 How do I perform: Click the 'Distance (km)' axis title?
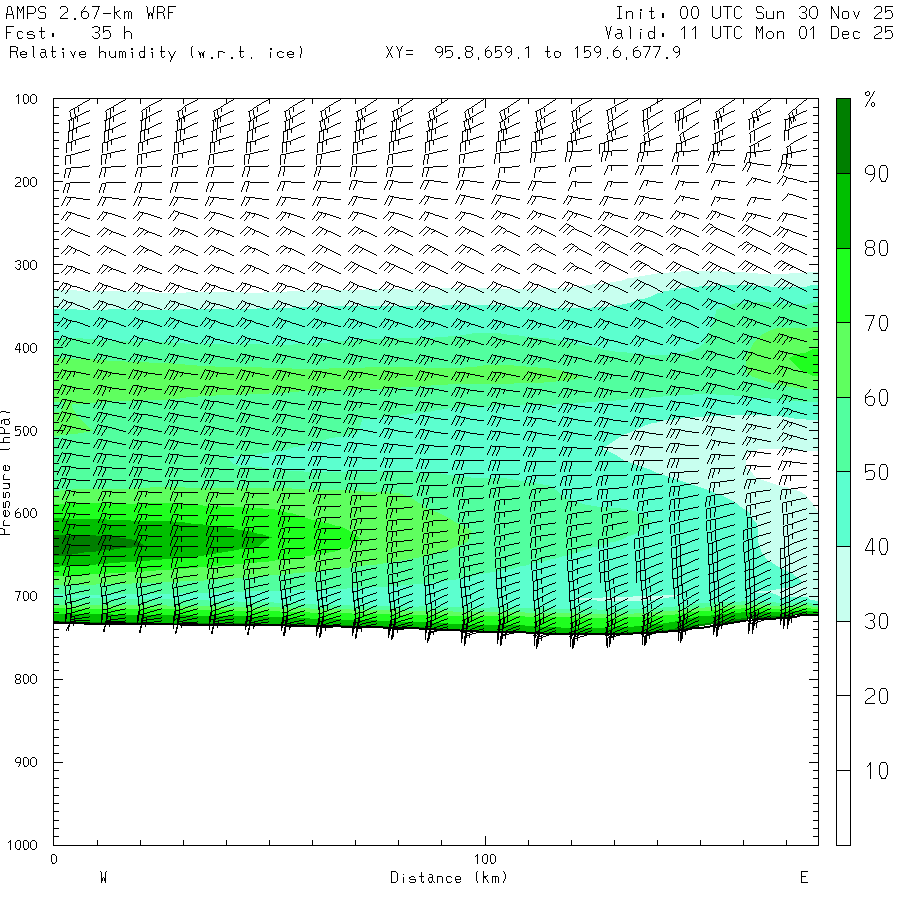coord(449,878)
